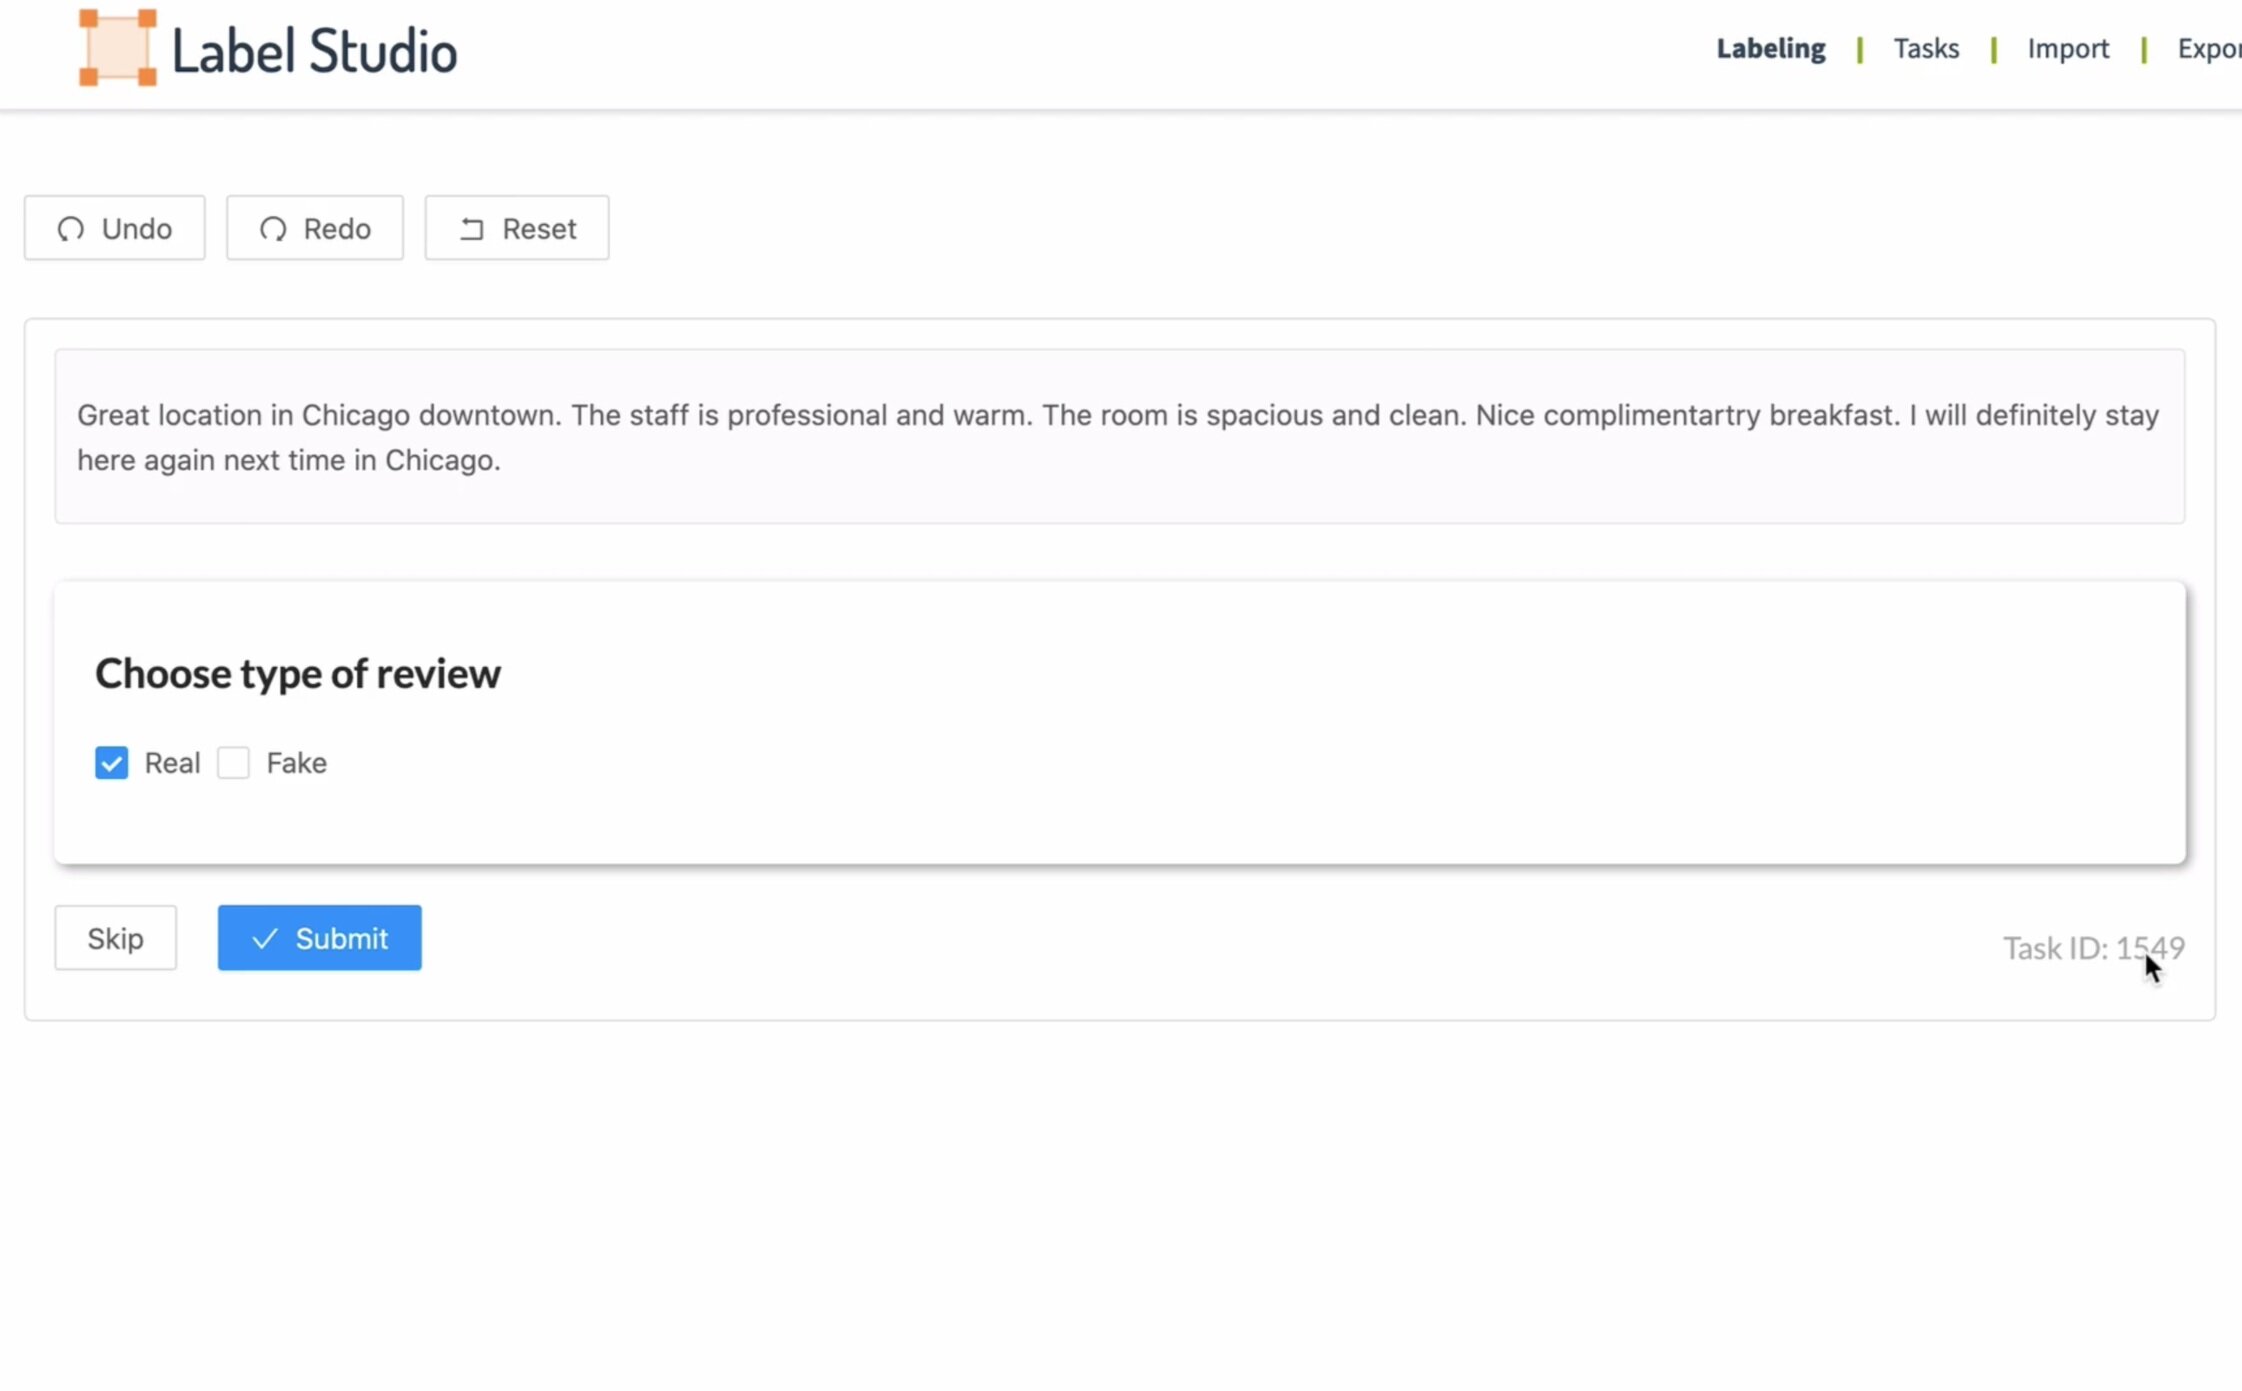Undo the last labeling action
This screenshot has height=1391, width=2242.
pyautogui.click(x=115, y=228)
